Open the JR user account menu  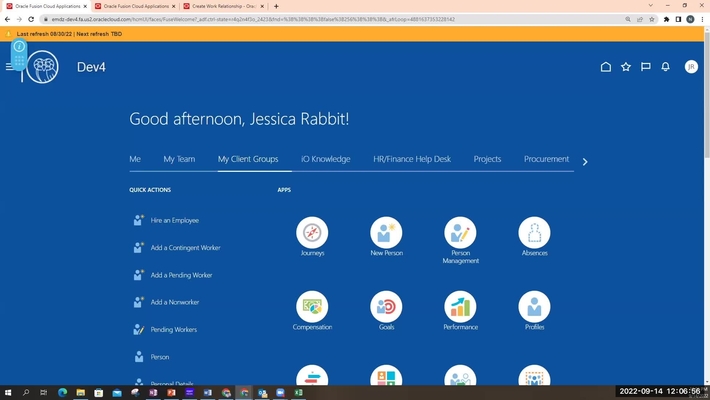click(x=691, y=67)
